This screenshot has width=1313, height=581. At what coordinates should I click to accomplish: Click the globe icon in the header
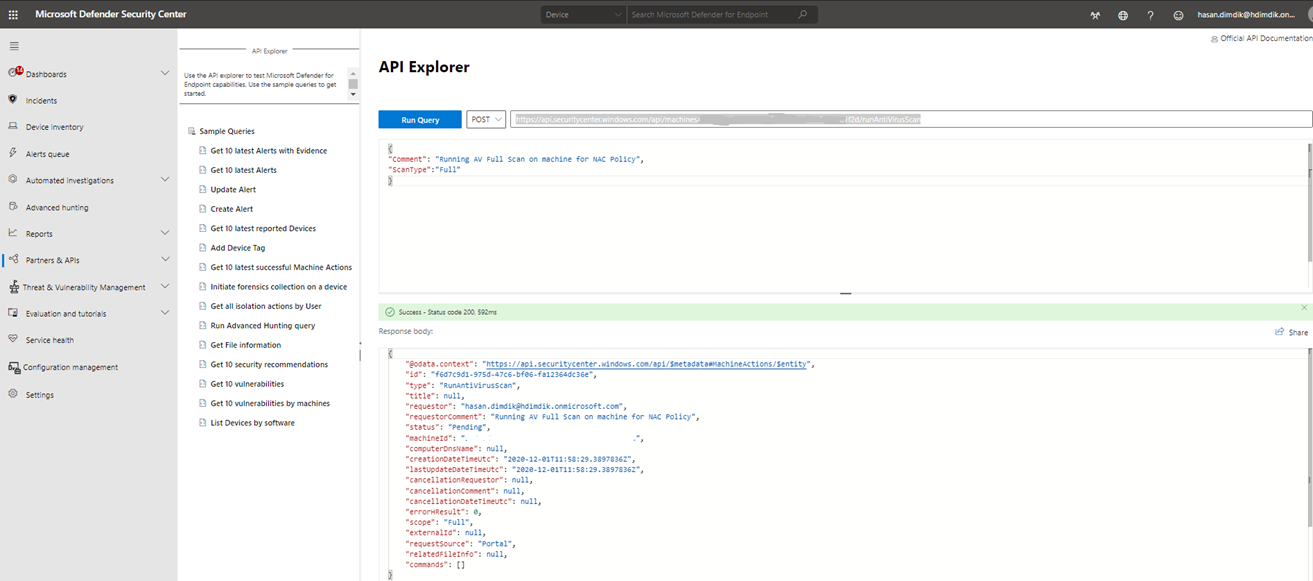1123,15
